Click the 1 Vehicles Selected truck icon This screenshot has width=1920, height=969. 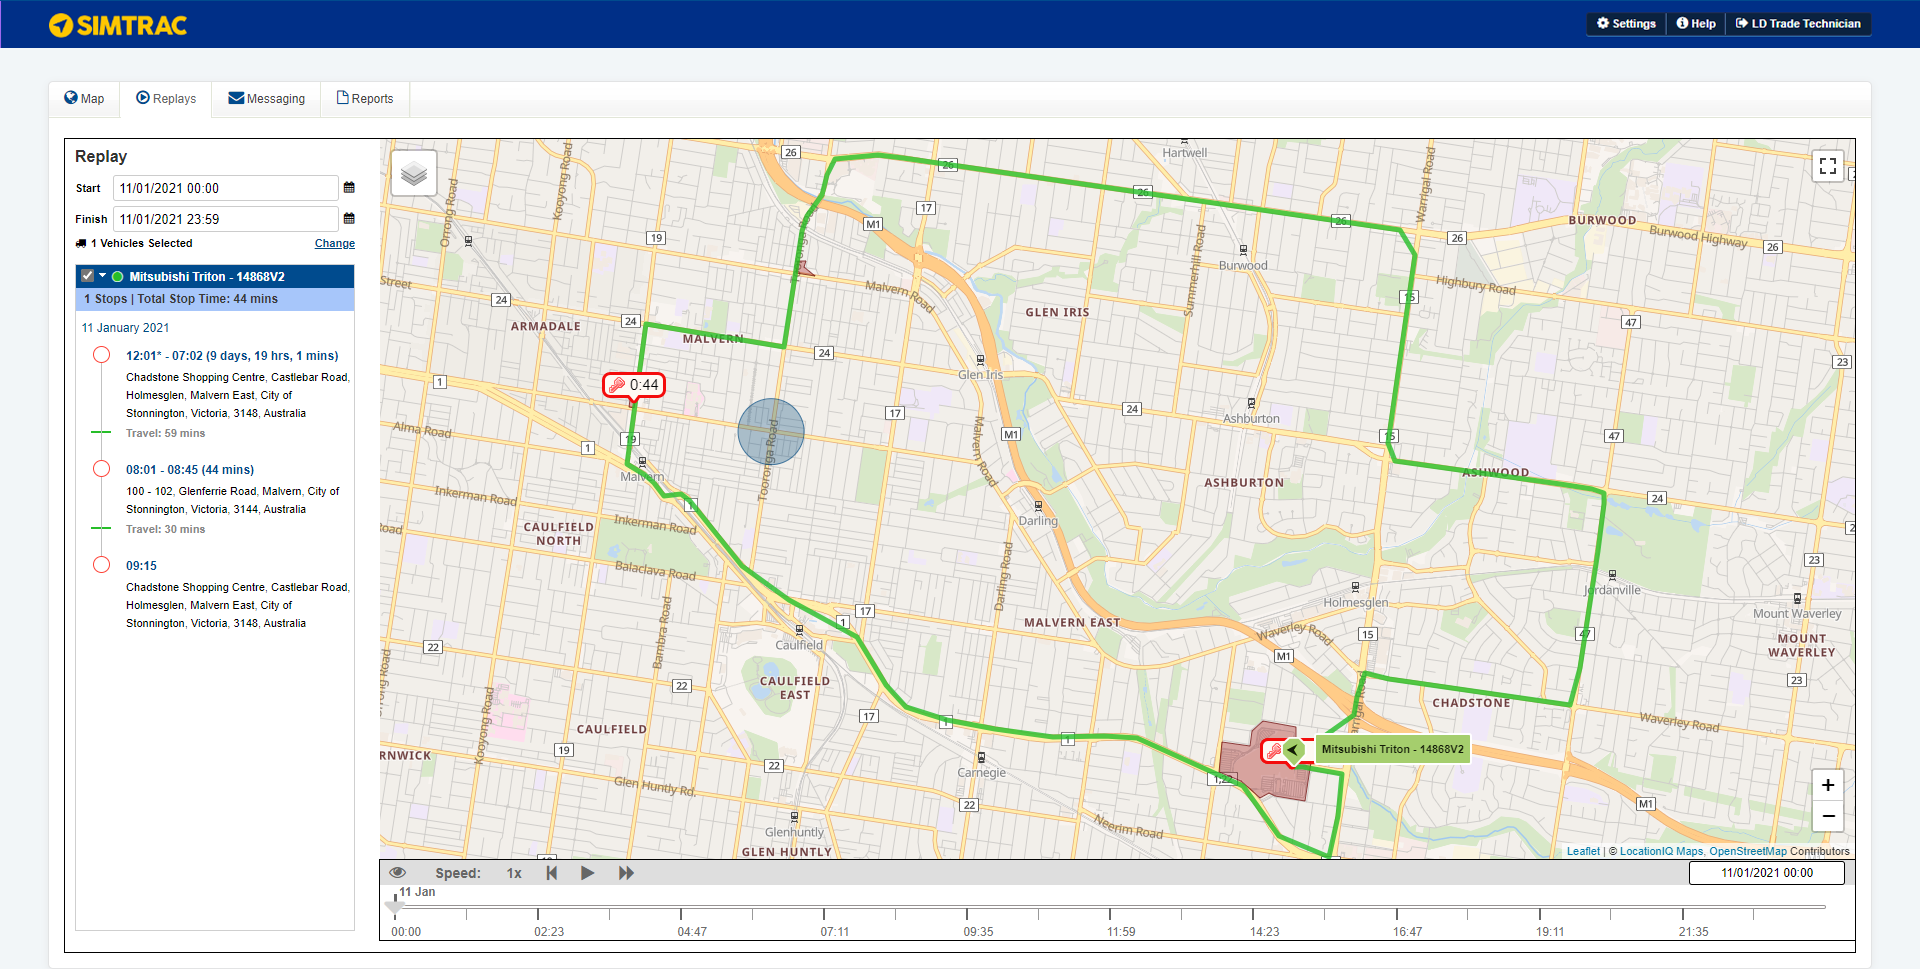click(81, 243)
